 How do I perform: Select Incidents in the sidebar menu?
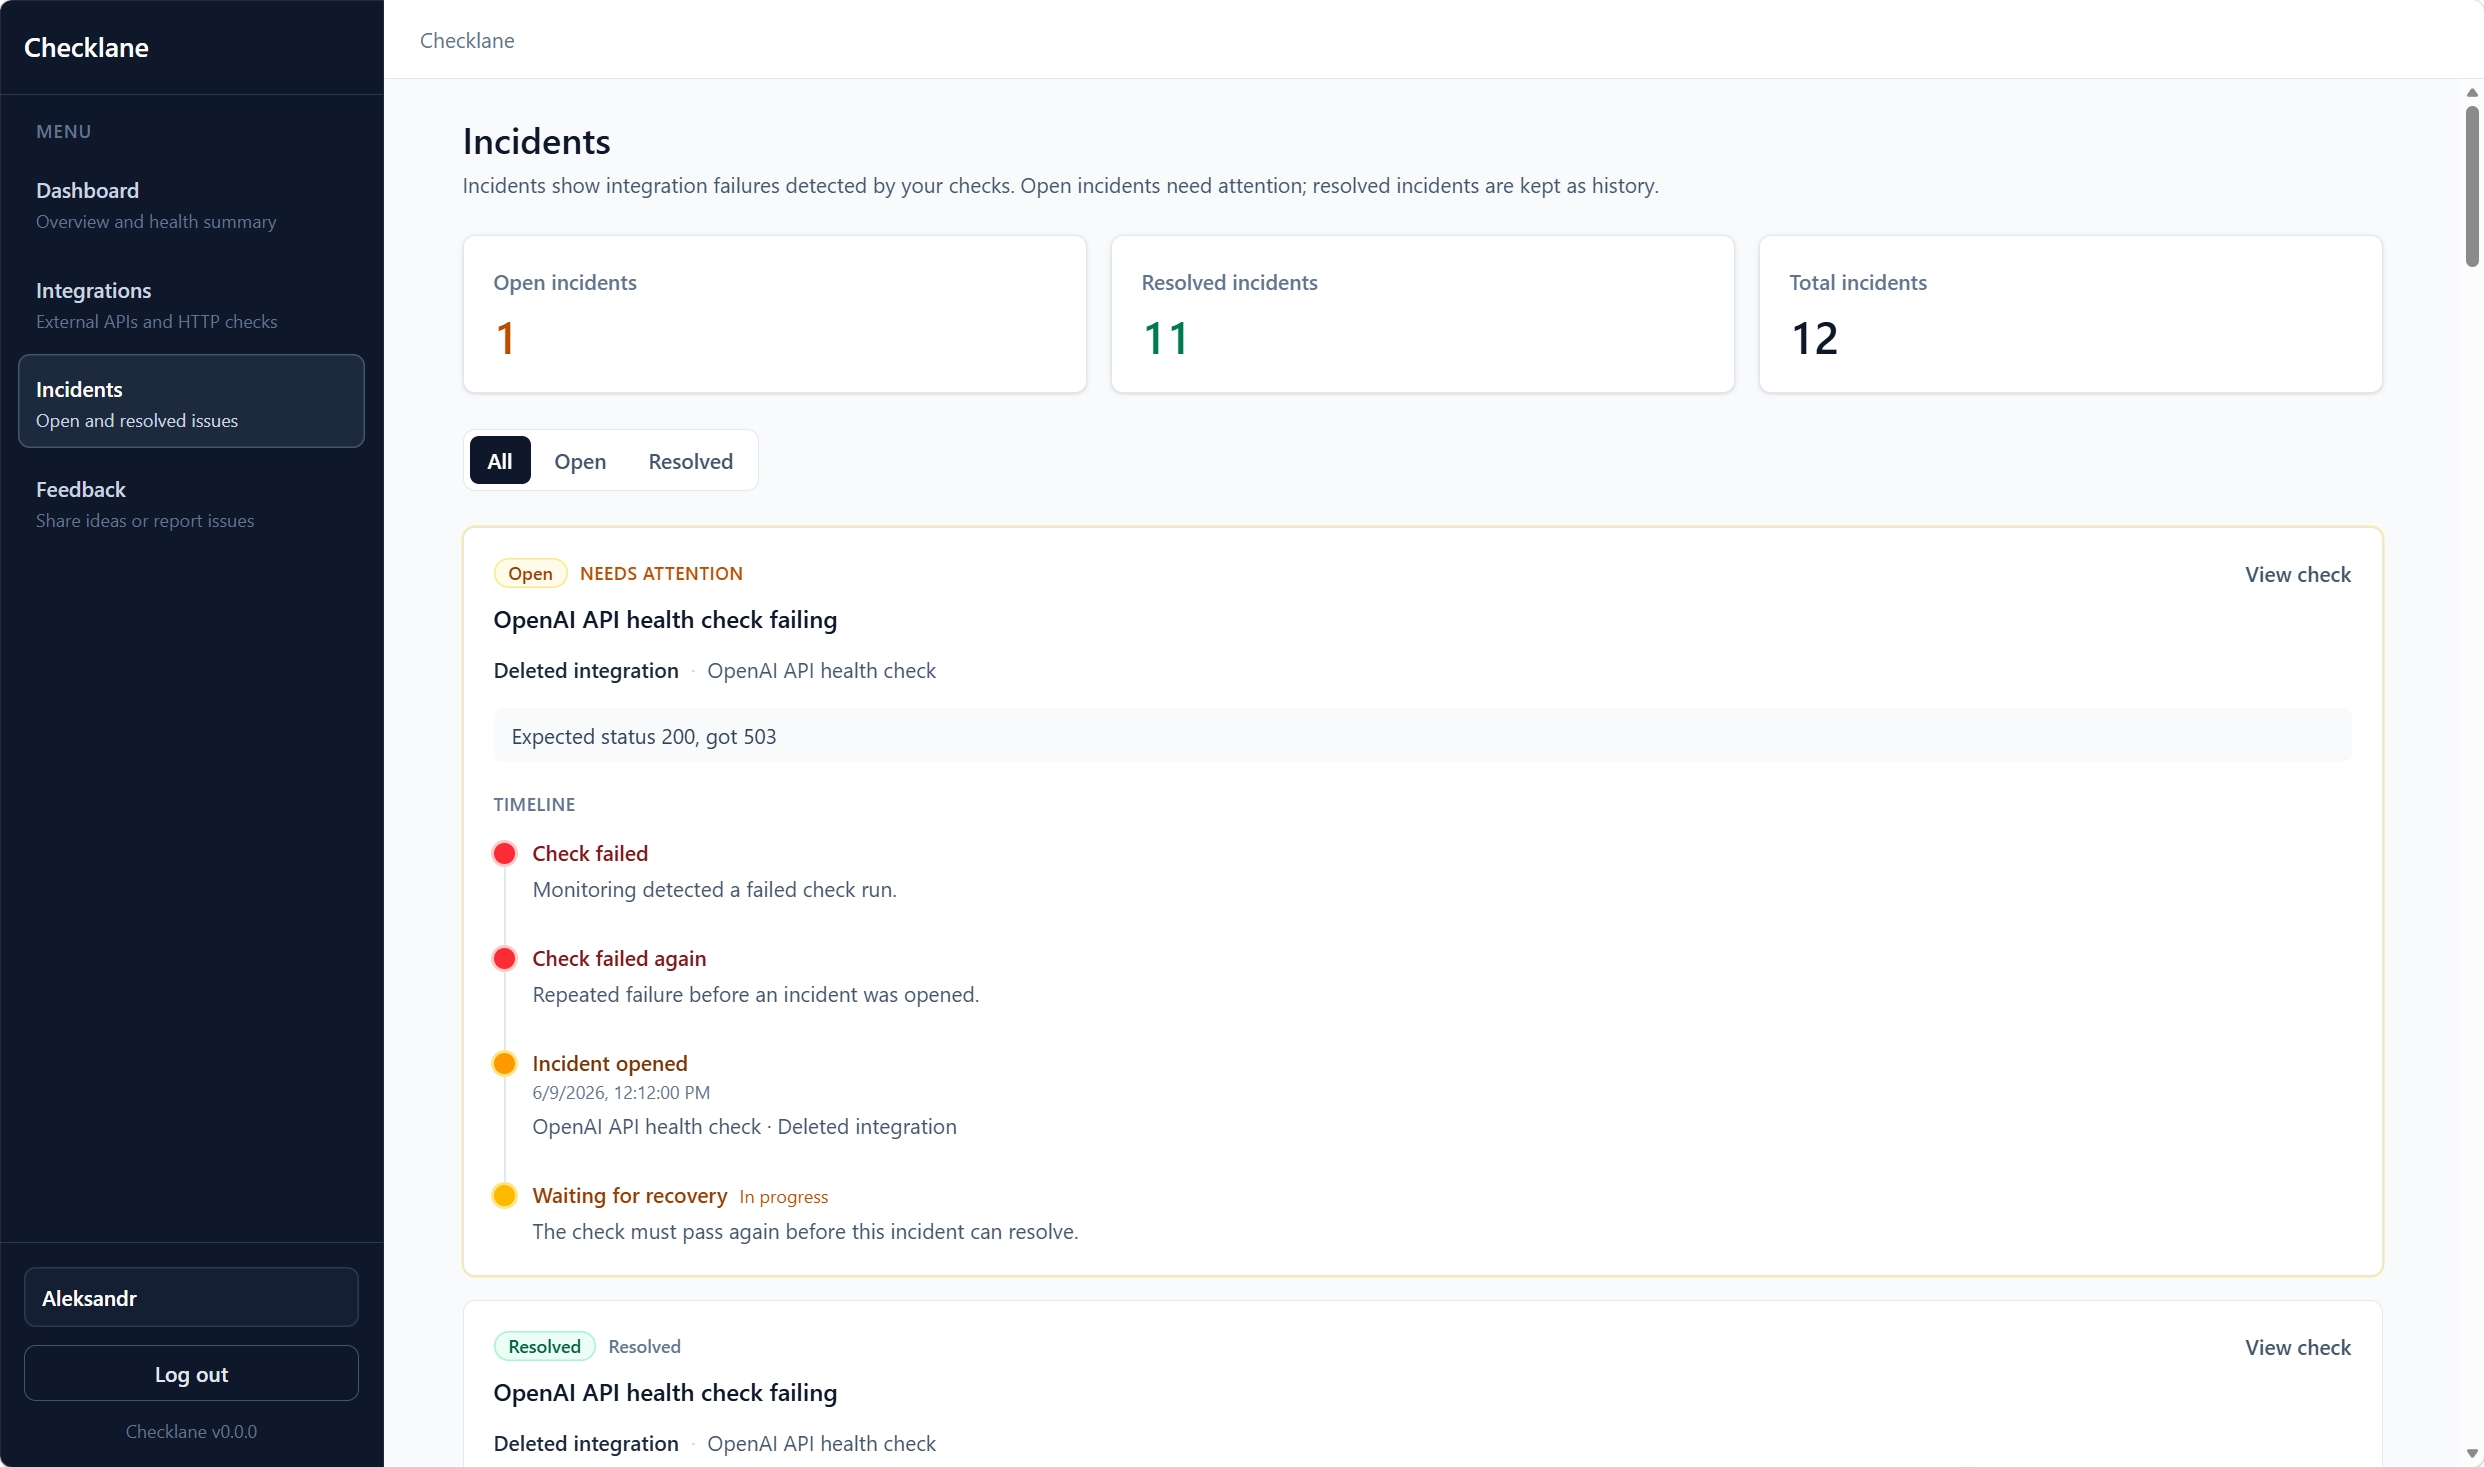coord(191,402)
